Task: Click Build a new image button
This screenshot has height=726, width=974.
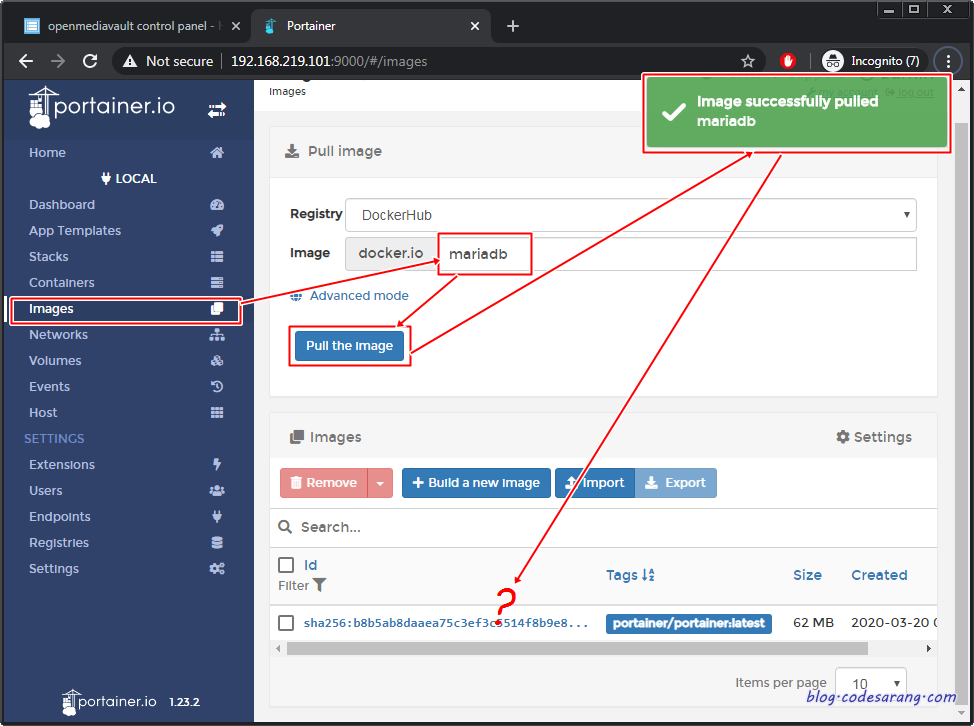Action: click(476, 483)
